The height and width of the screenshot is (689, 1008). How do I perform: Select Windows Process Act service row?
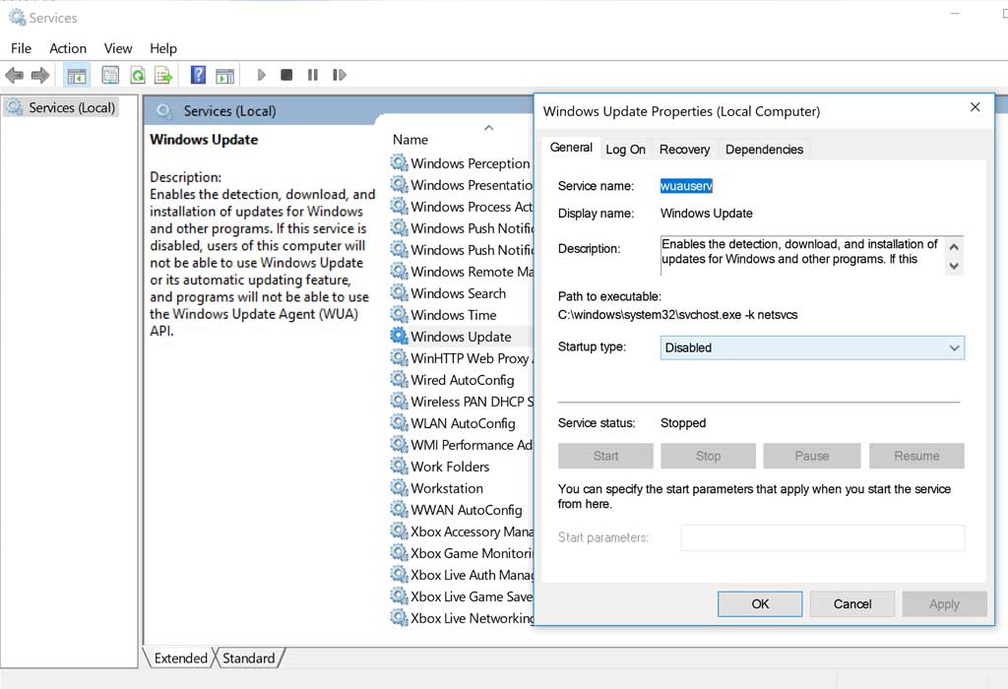pos(462,207)
